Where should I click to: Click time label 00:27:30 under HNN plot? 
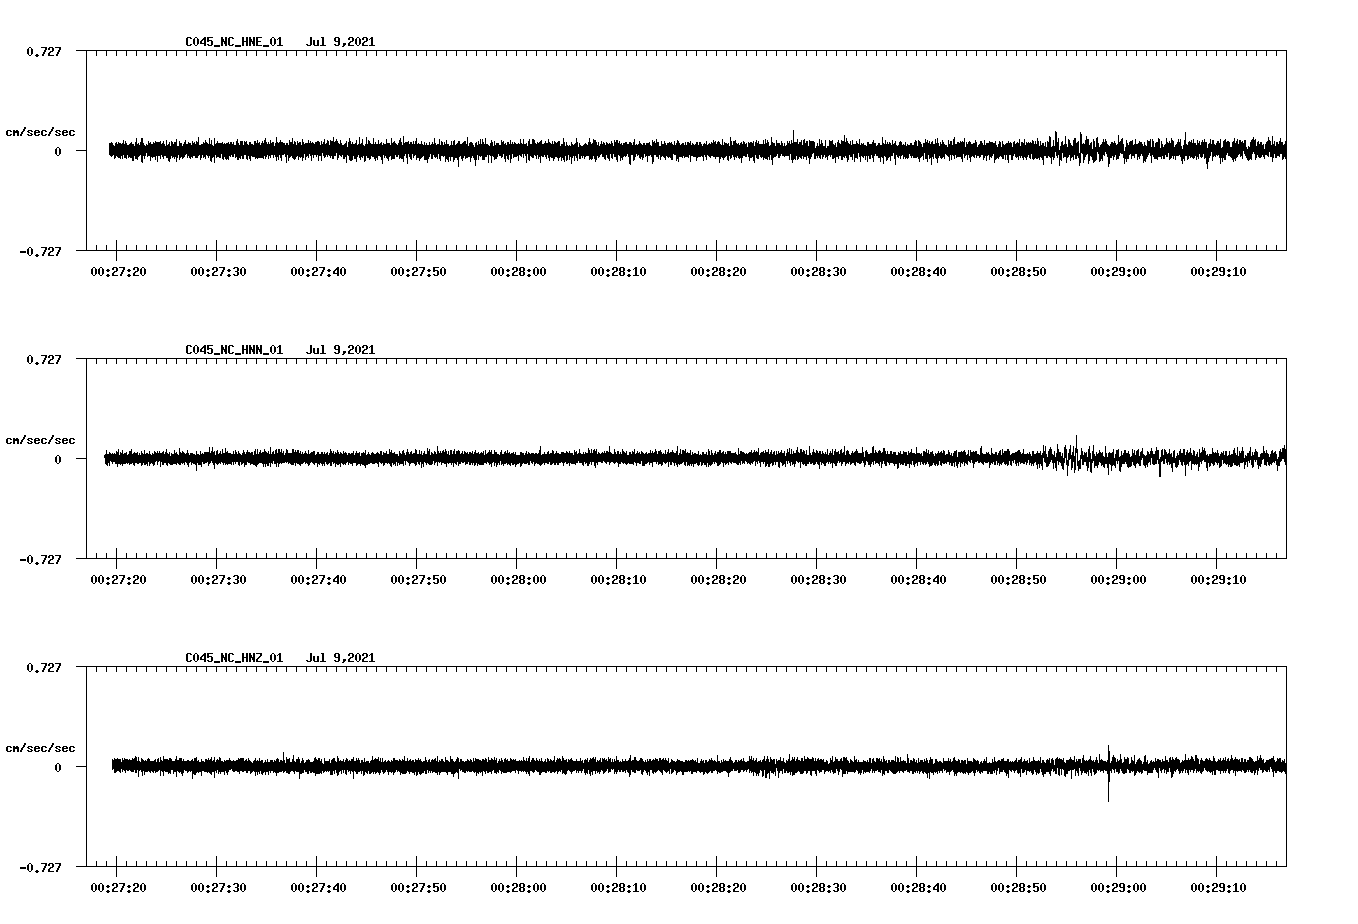pos(218,580)
